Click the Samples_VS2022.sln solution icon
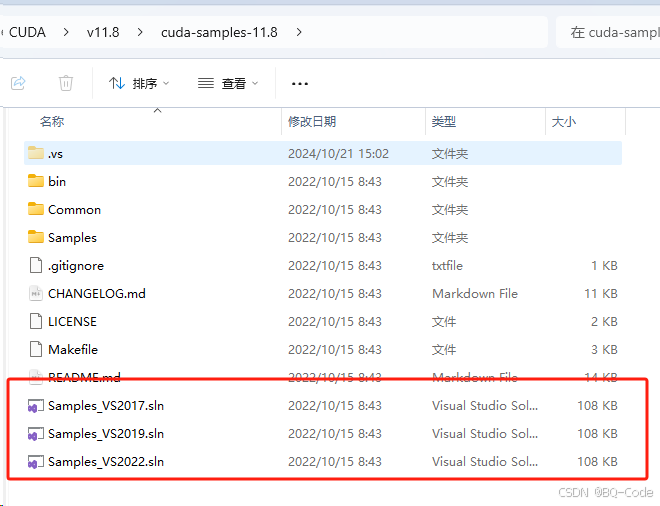Image resolution: width=660 pixels, height=506 pixels. tap(36, 462)
